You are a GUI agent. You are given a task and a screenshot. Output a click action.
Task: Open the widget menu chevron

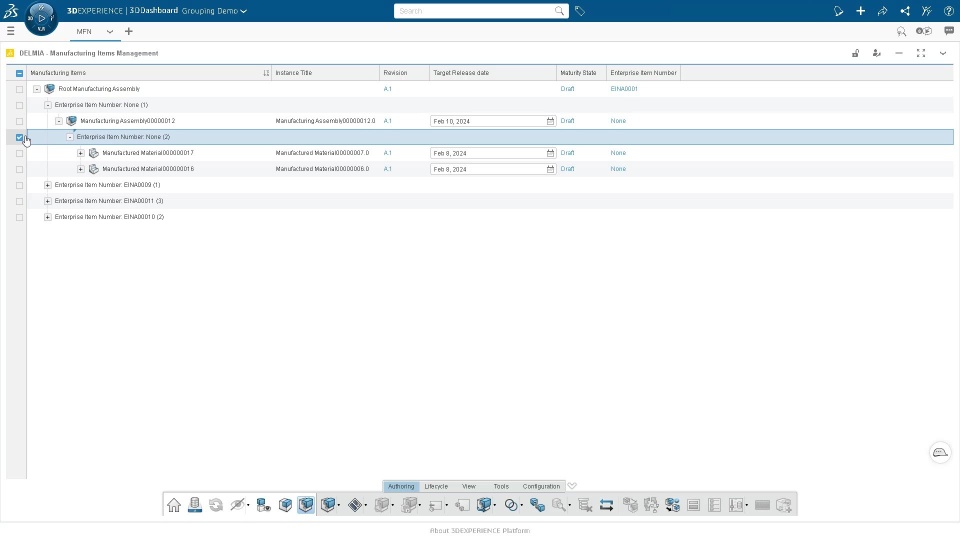pyautogui.click(x=943, y=53)
